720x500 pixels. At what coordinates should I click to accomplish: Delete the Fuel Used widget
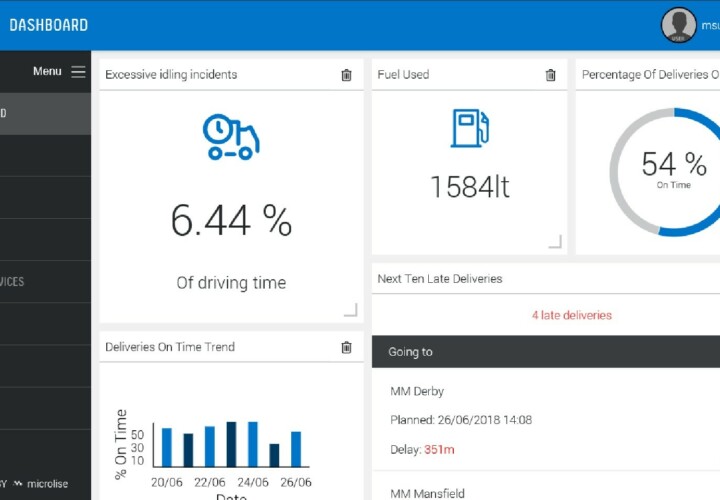[x=550, y=75]
